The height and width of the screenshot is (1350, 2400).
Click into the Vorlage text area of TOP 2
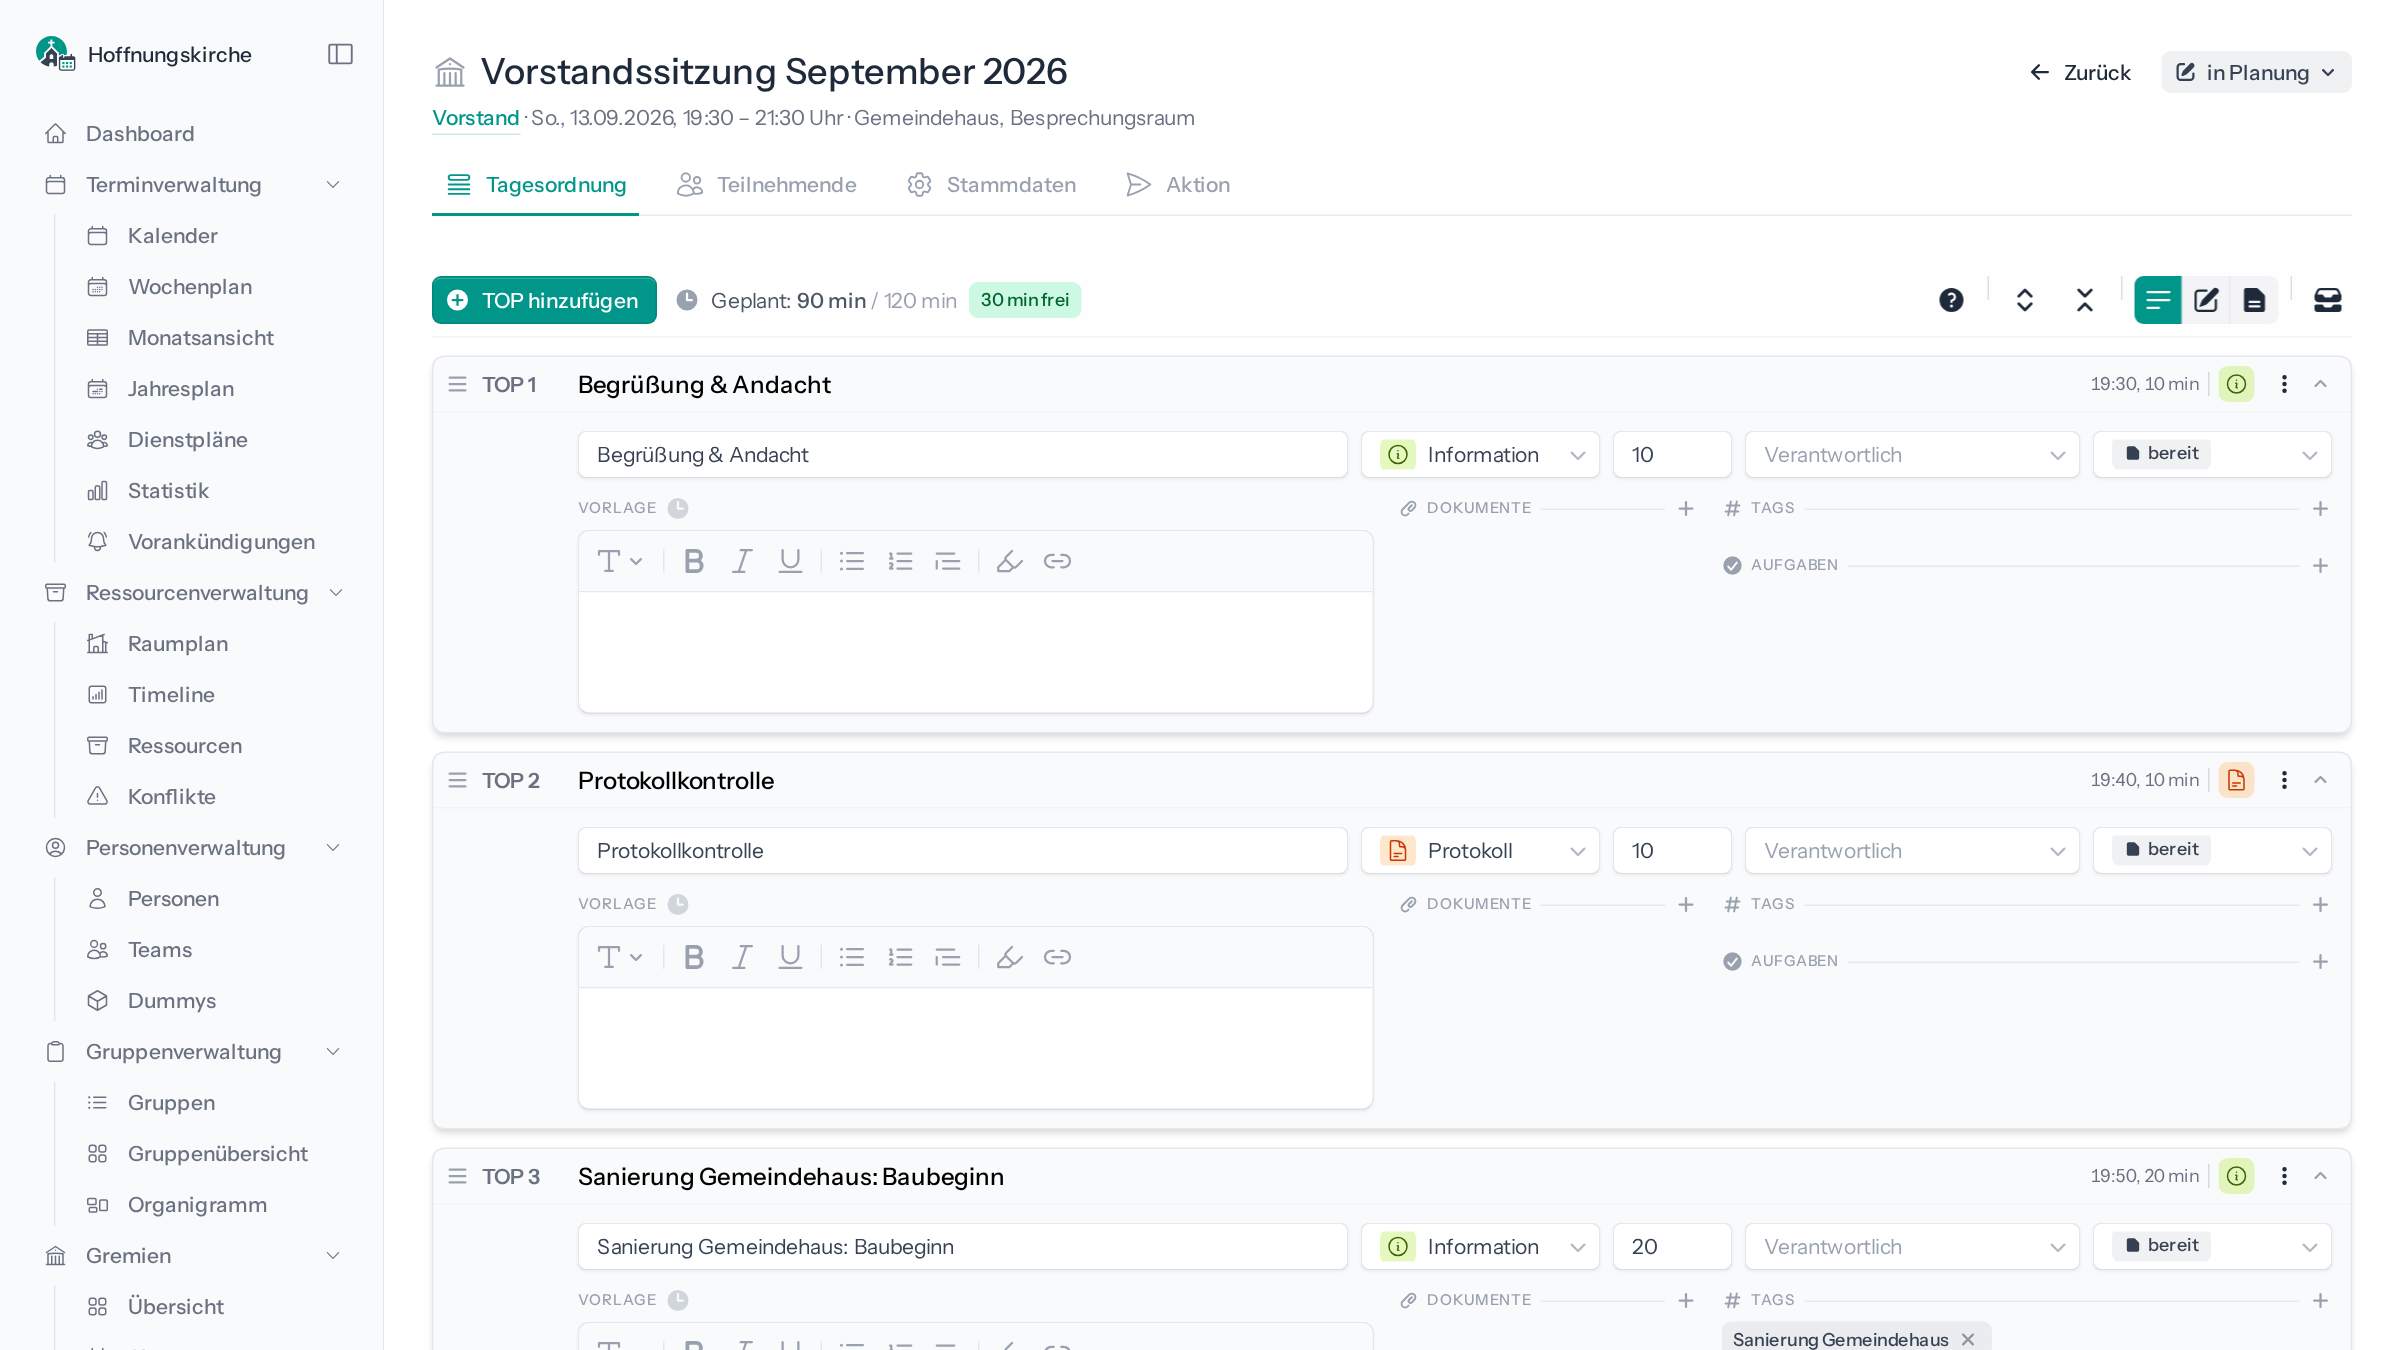975,1048
